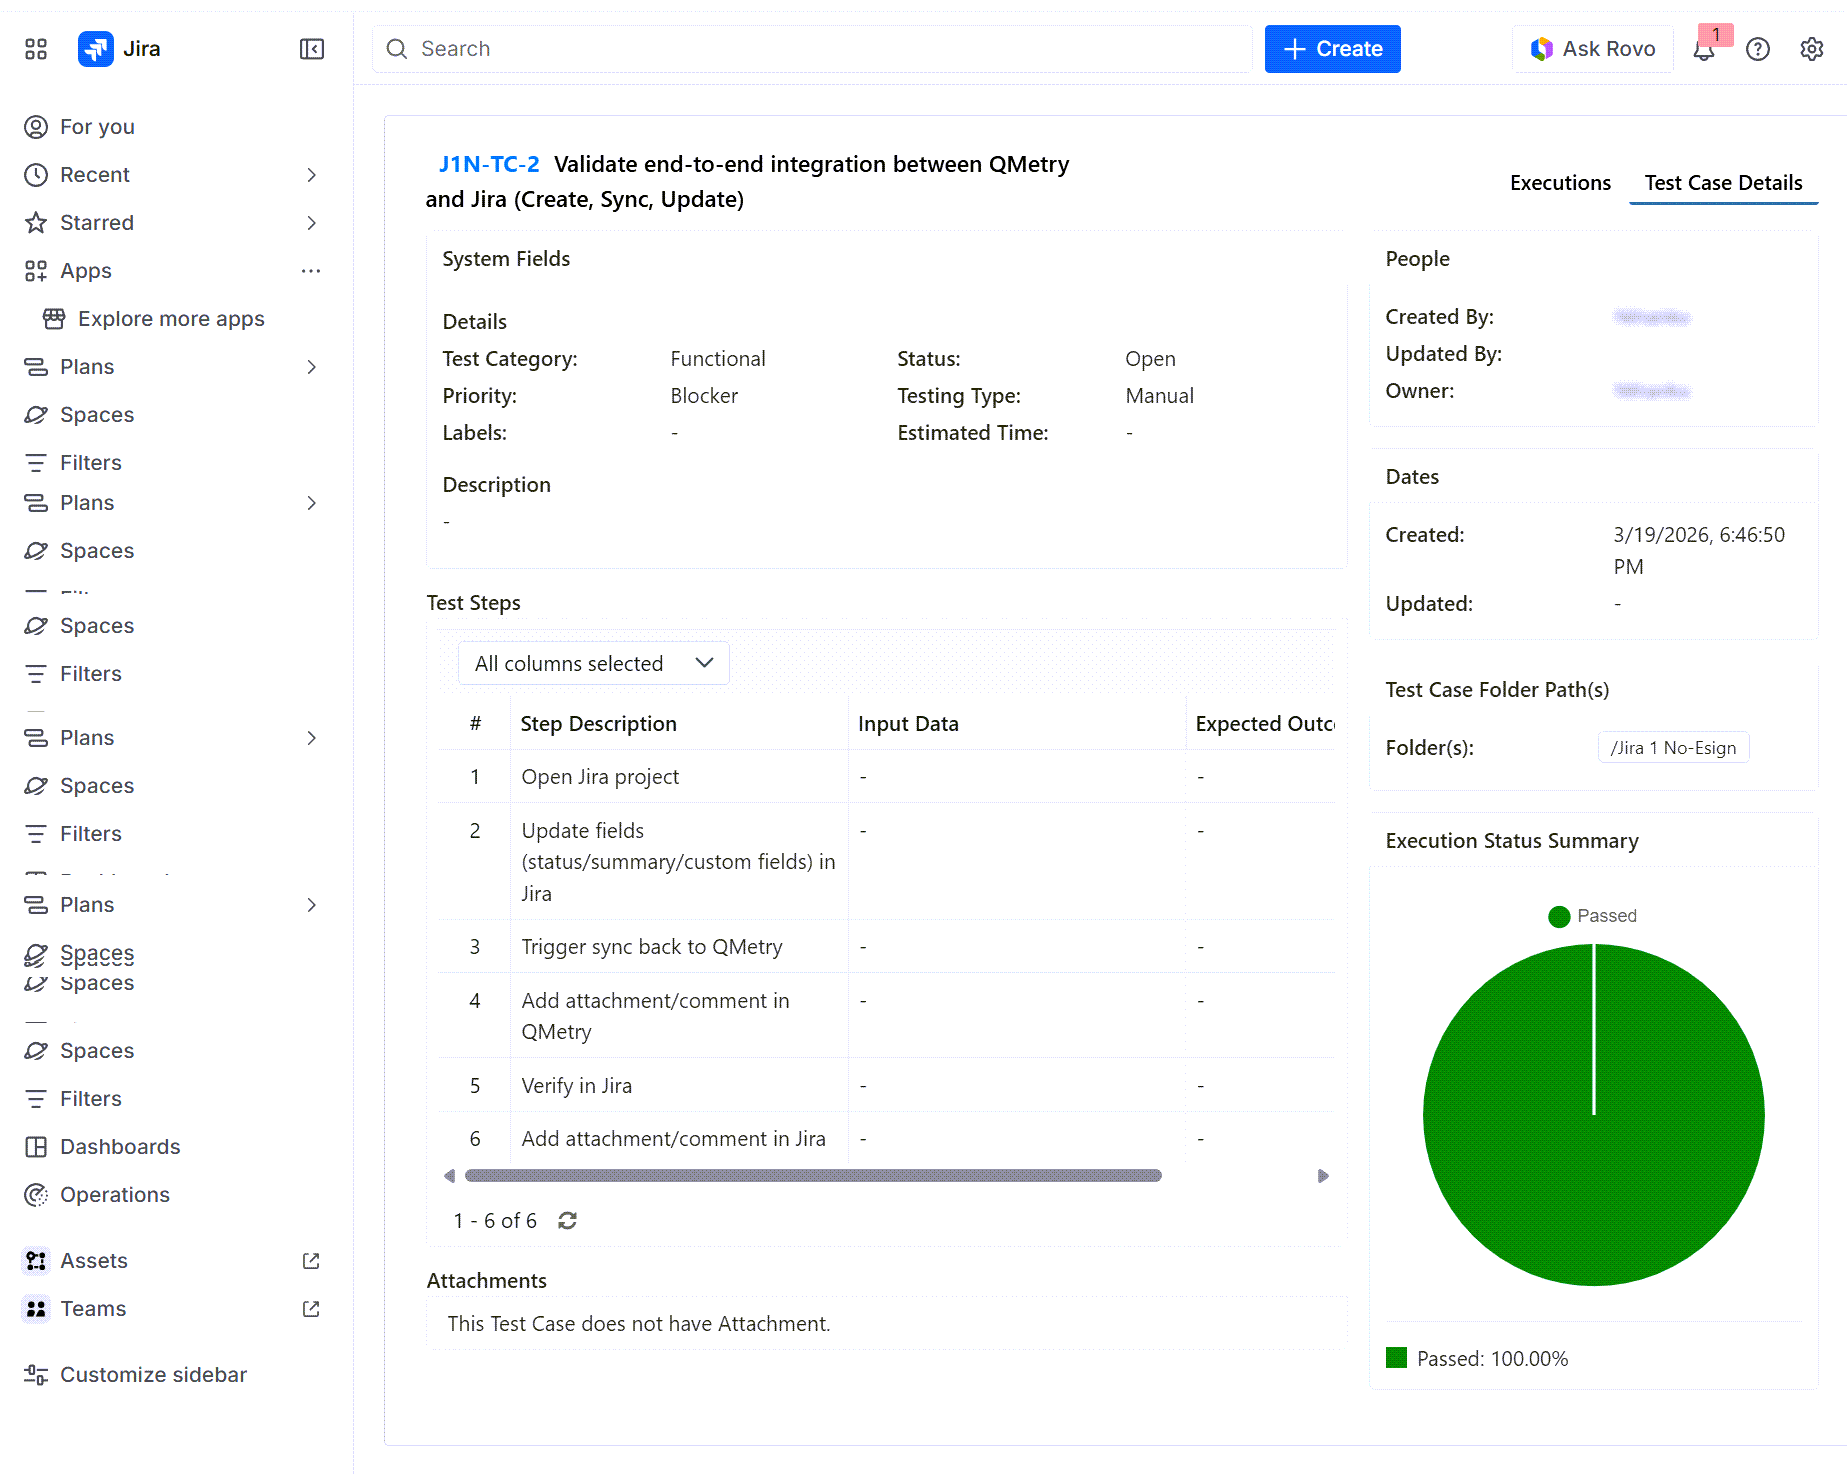Click the test steps horizontal scrollbar right arrow
Screen dimensions: 1847x1475
(x=1323, y=1176)
